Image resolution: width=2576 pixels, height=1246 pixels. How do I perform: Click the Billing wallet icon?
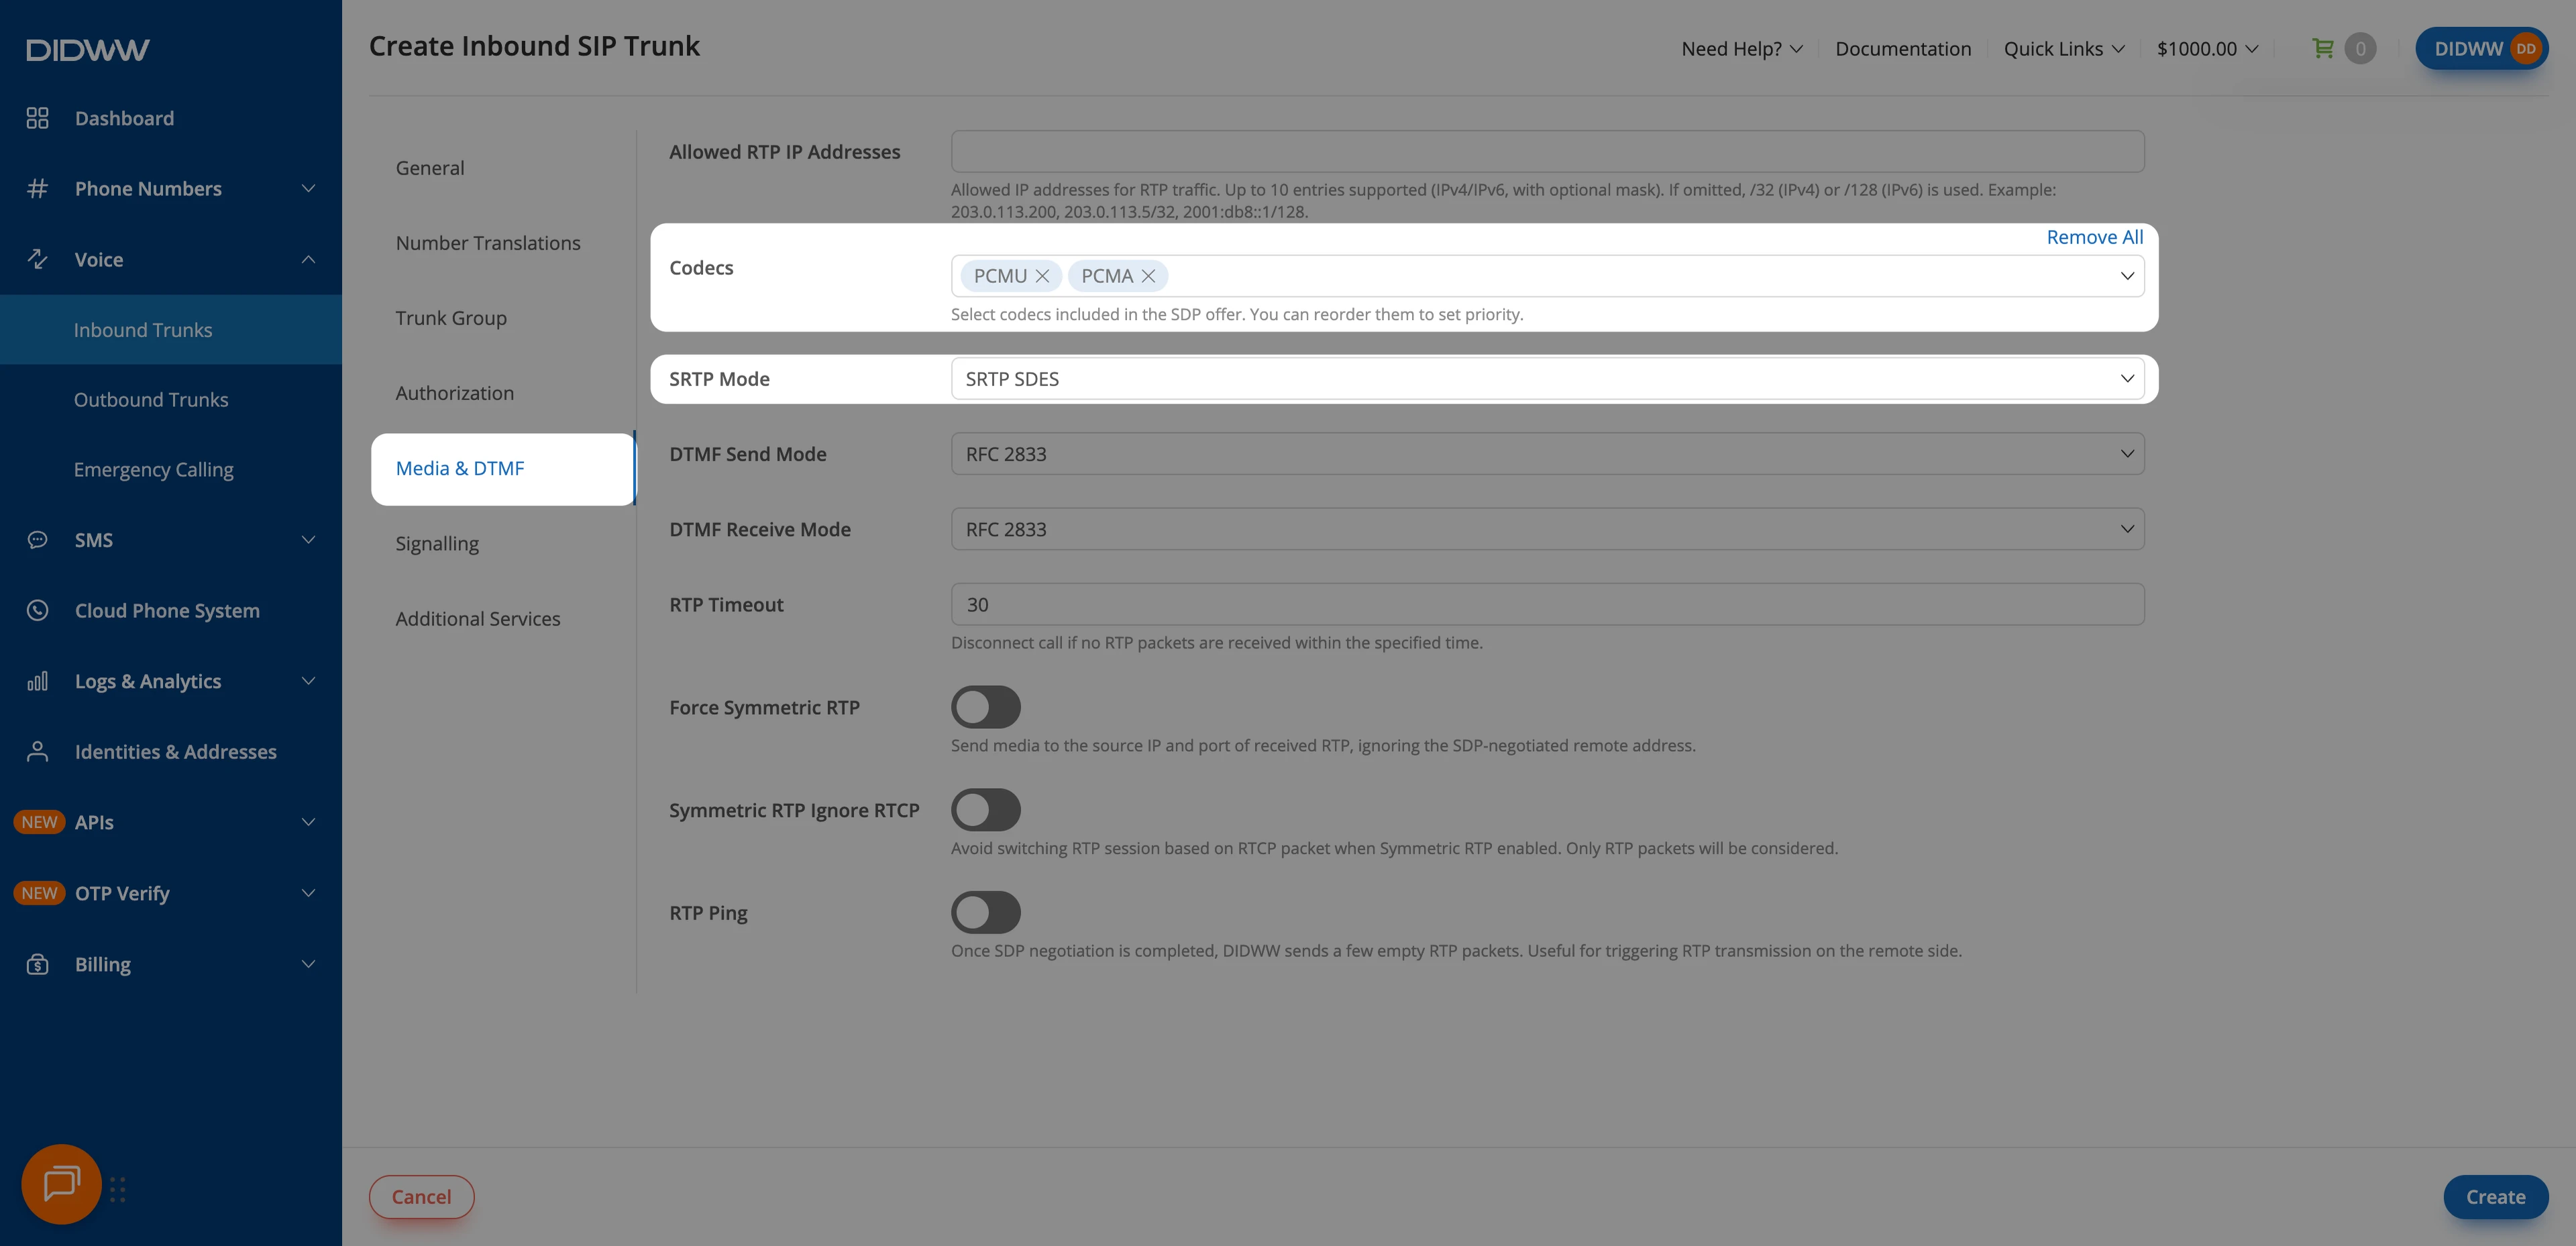37,964
